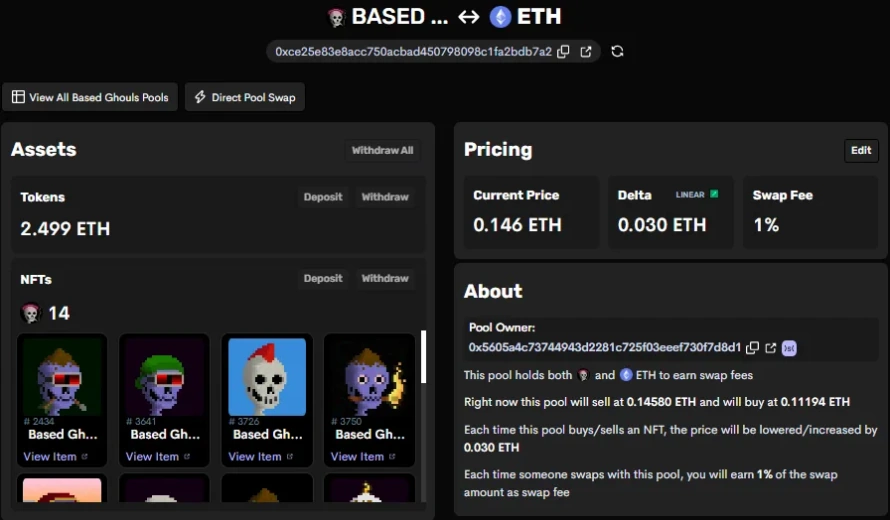Screen dimensions: 890x520
Task: Withdraw NFTs from the pool
Action: tap(385, 278)
